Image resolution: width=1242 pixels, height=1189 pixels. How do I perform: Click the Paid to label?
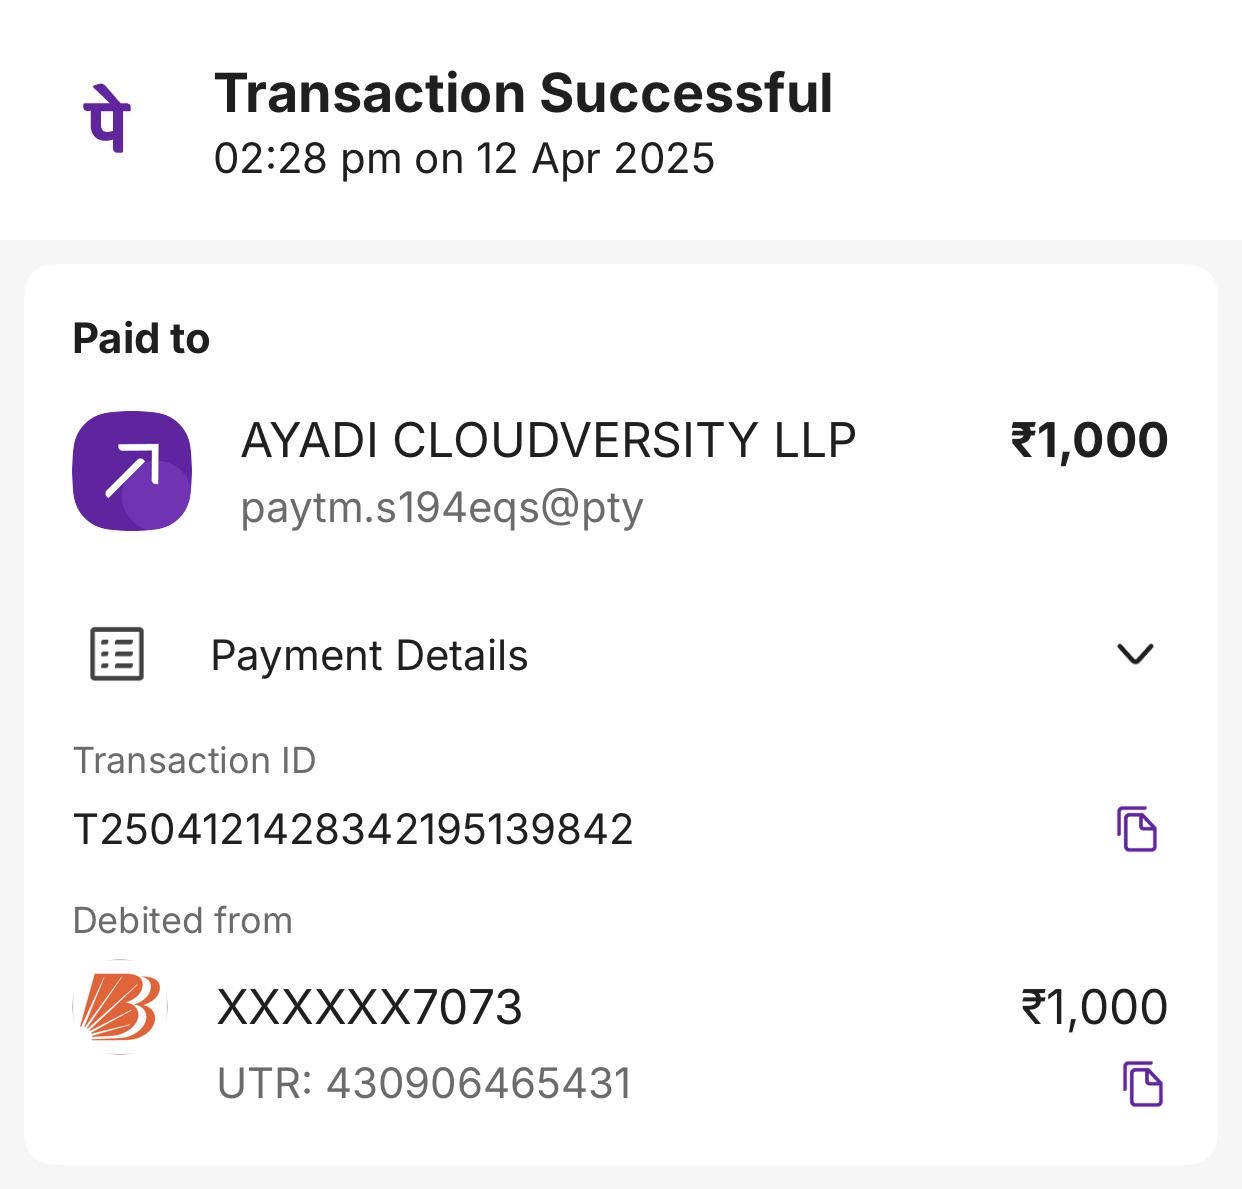141,339
